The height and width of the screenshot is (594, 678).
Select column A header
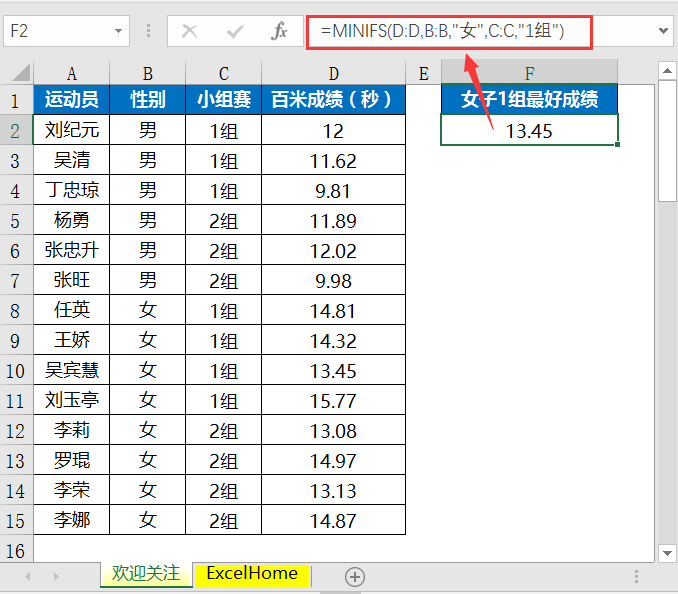click(x=72, y=73)
